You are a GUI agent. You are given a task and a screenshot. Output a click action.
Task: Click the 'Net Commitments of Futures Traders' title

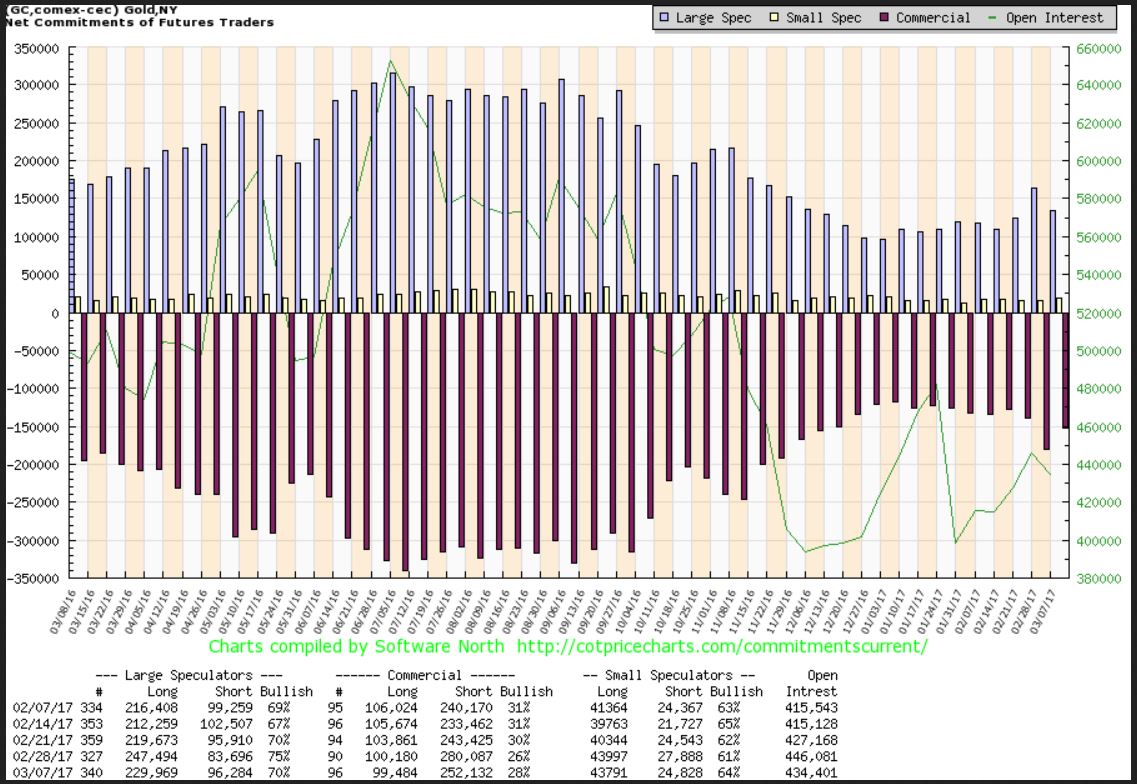138,22
